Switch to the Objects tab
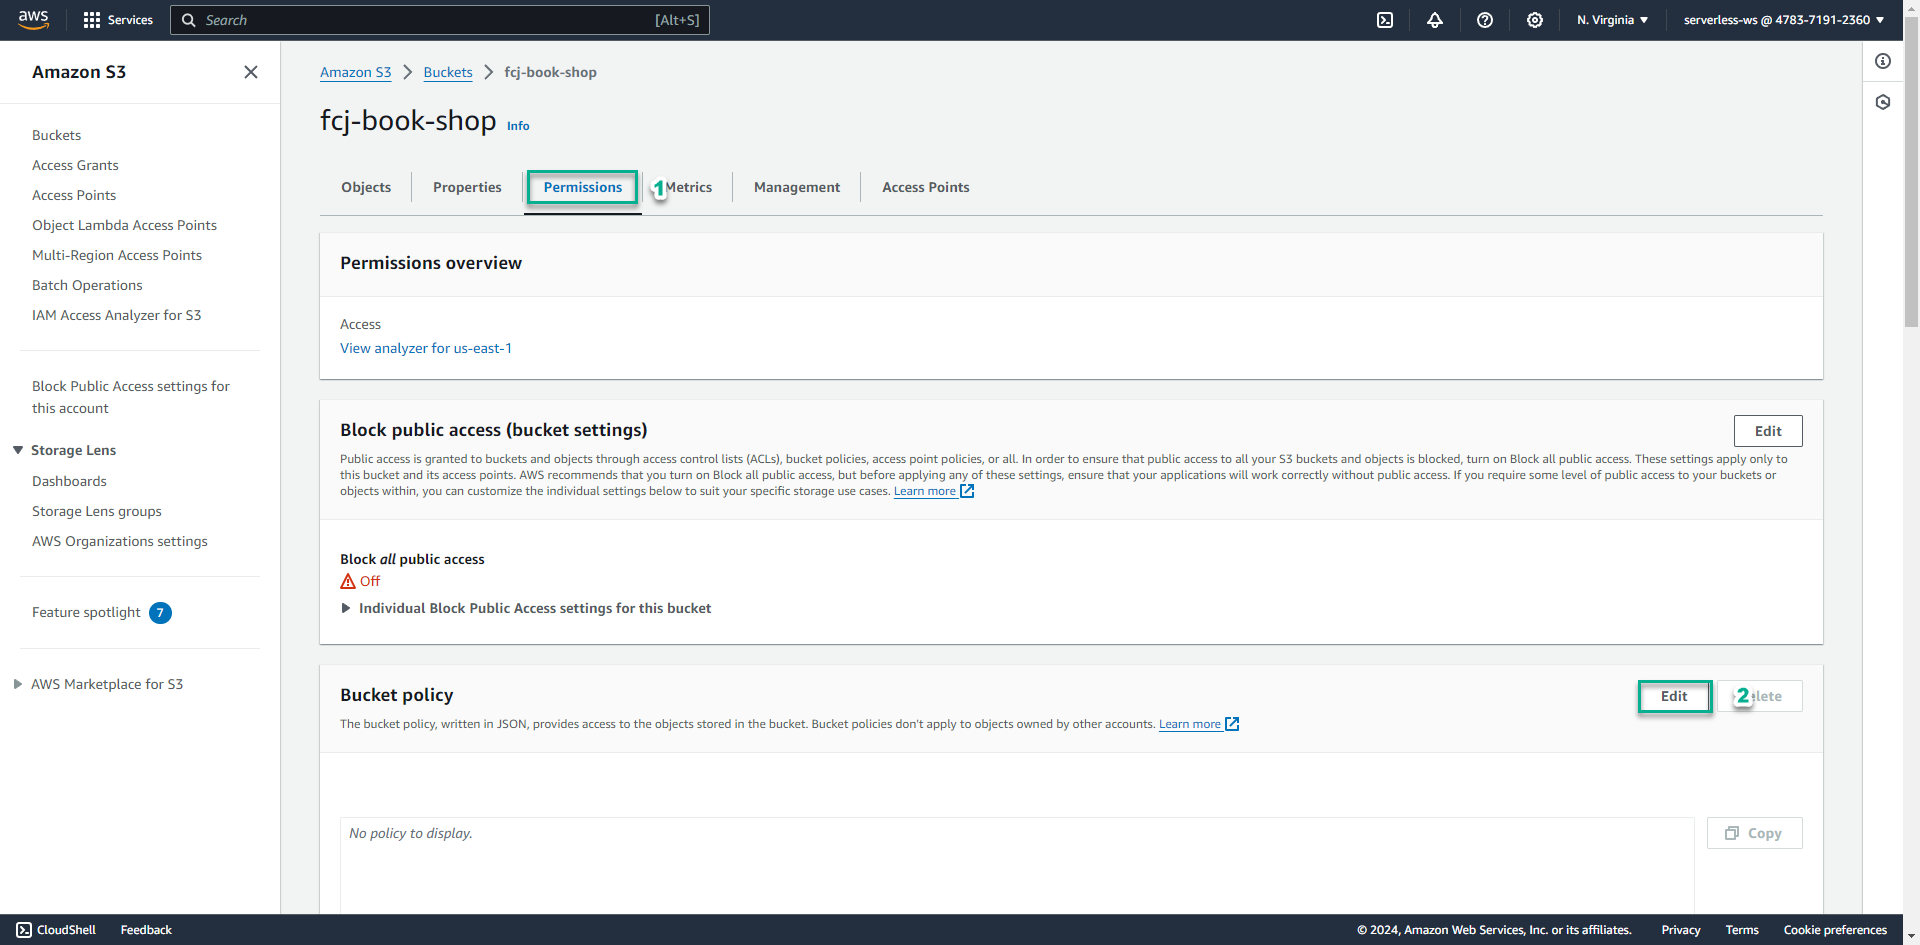1920x945 pixels. pos(366,187)
